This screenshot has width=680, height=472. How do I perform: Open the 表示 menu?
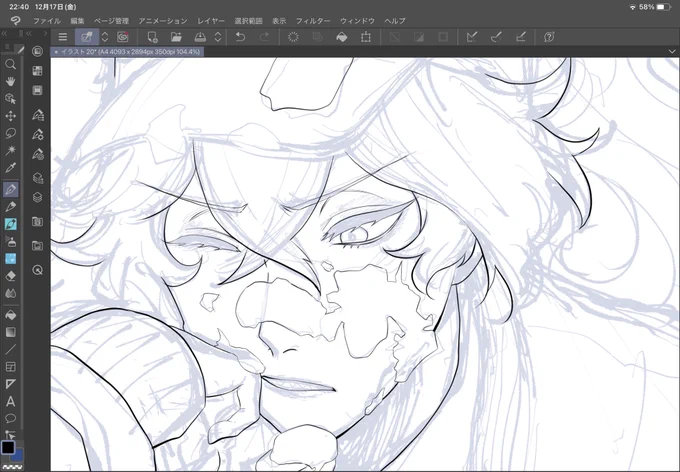(x=279, y=21)
